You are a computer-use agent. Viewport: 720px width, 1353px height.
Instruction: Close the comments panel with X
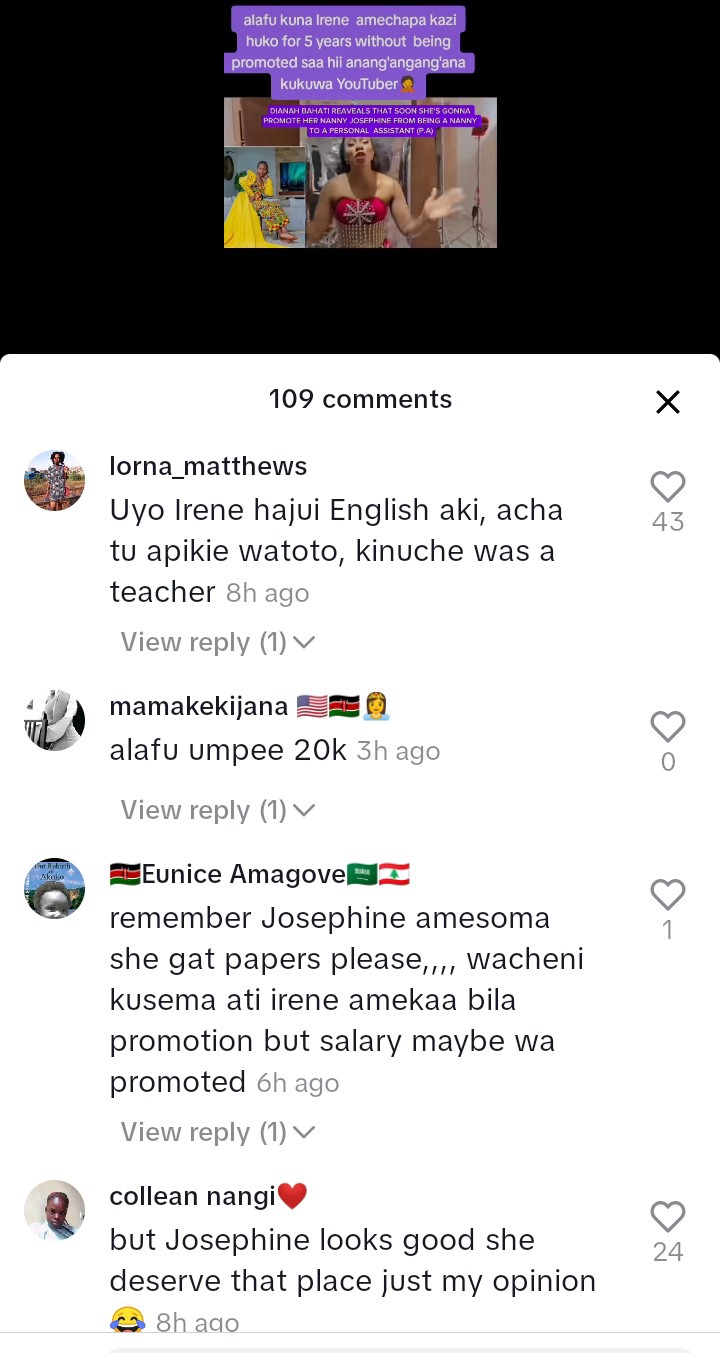tap(667, 402)
